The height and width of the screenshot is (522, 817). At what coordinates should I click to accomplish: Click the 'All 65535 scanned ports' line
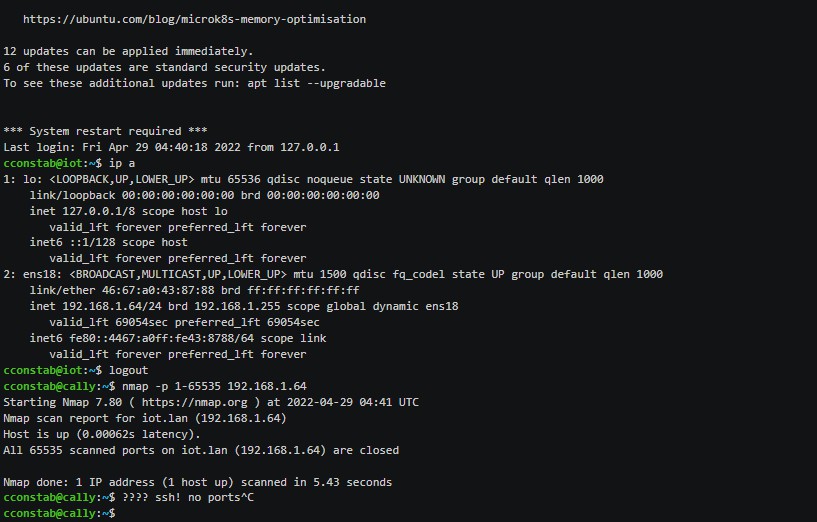(201, 450)
